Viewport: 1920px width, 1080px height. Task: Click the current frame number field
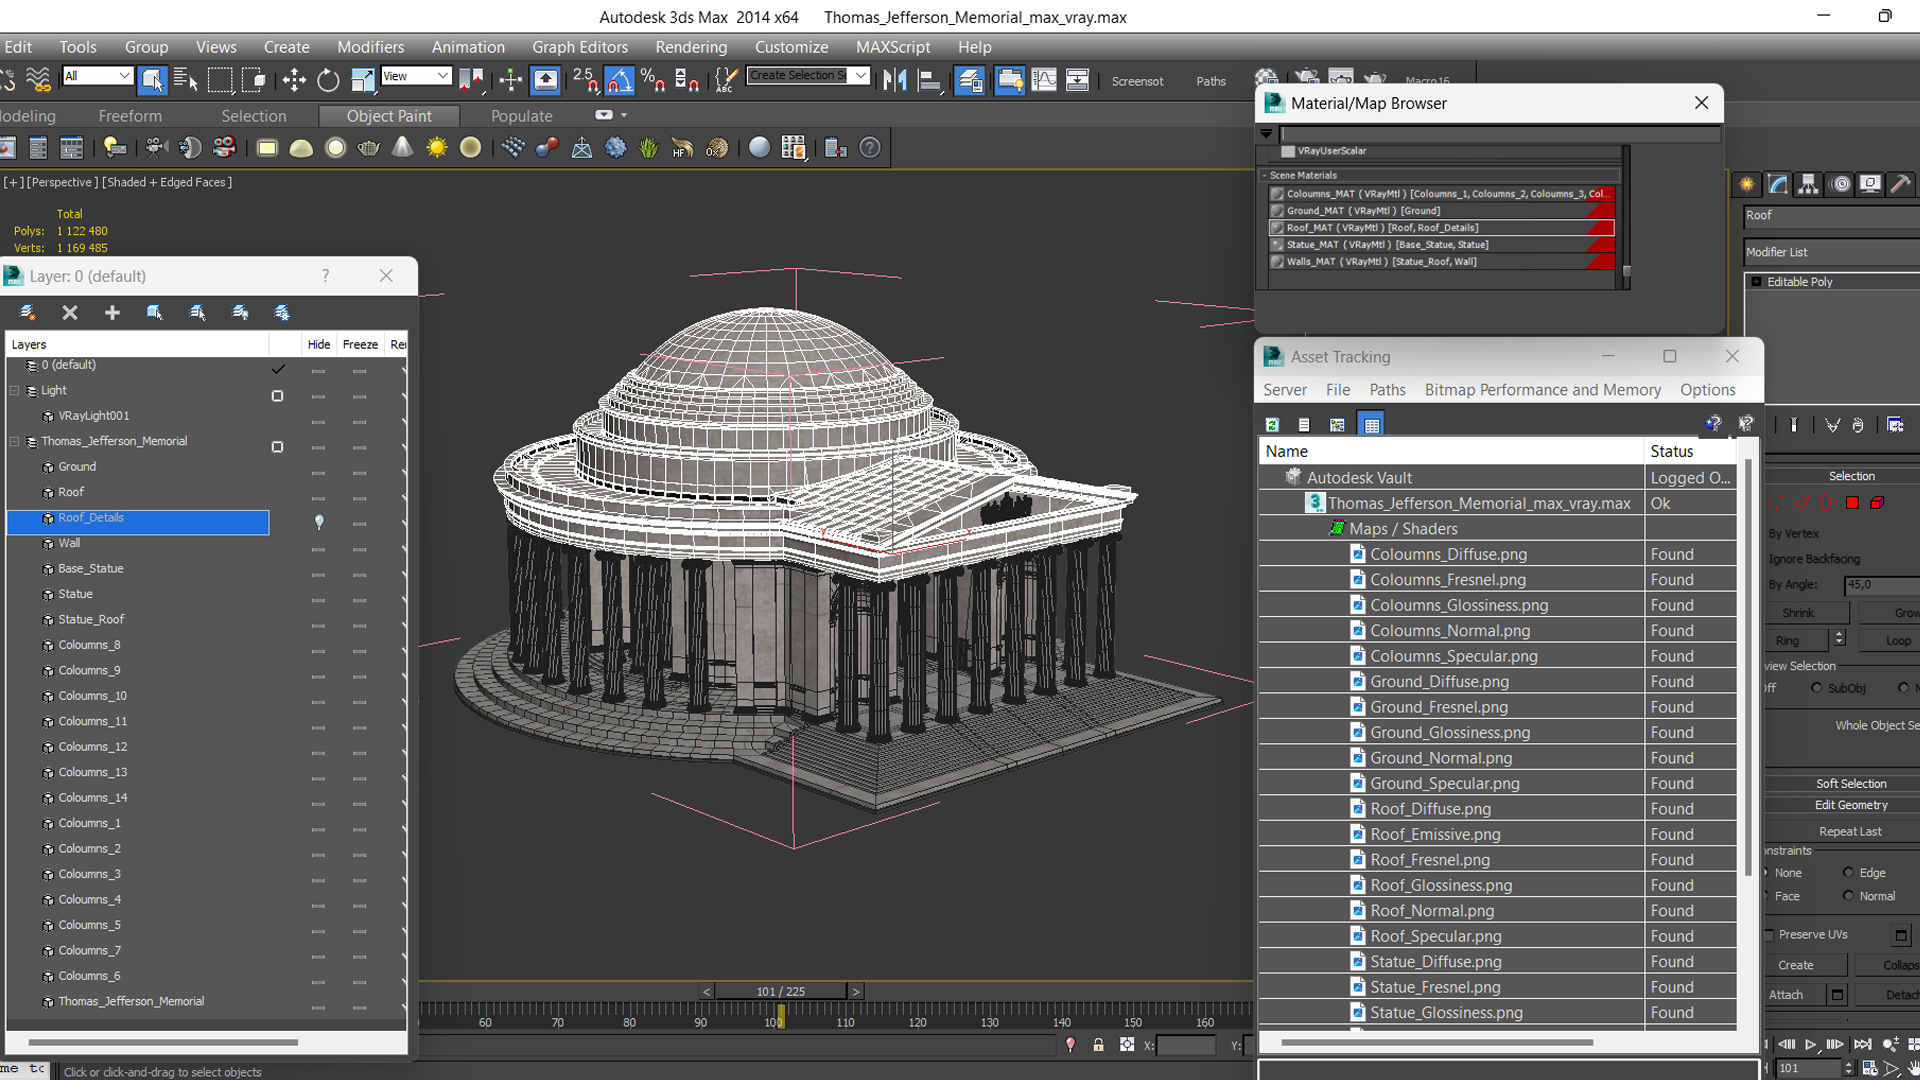(1808, 1068)
